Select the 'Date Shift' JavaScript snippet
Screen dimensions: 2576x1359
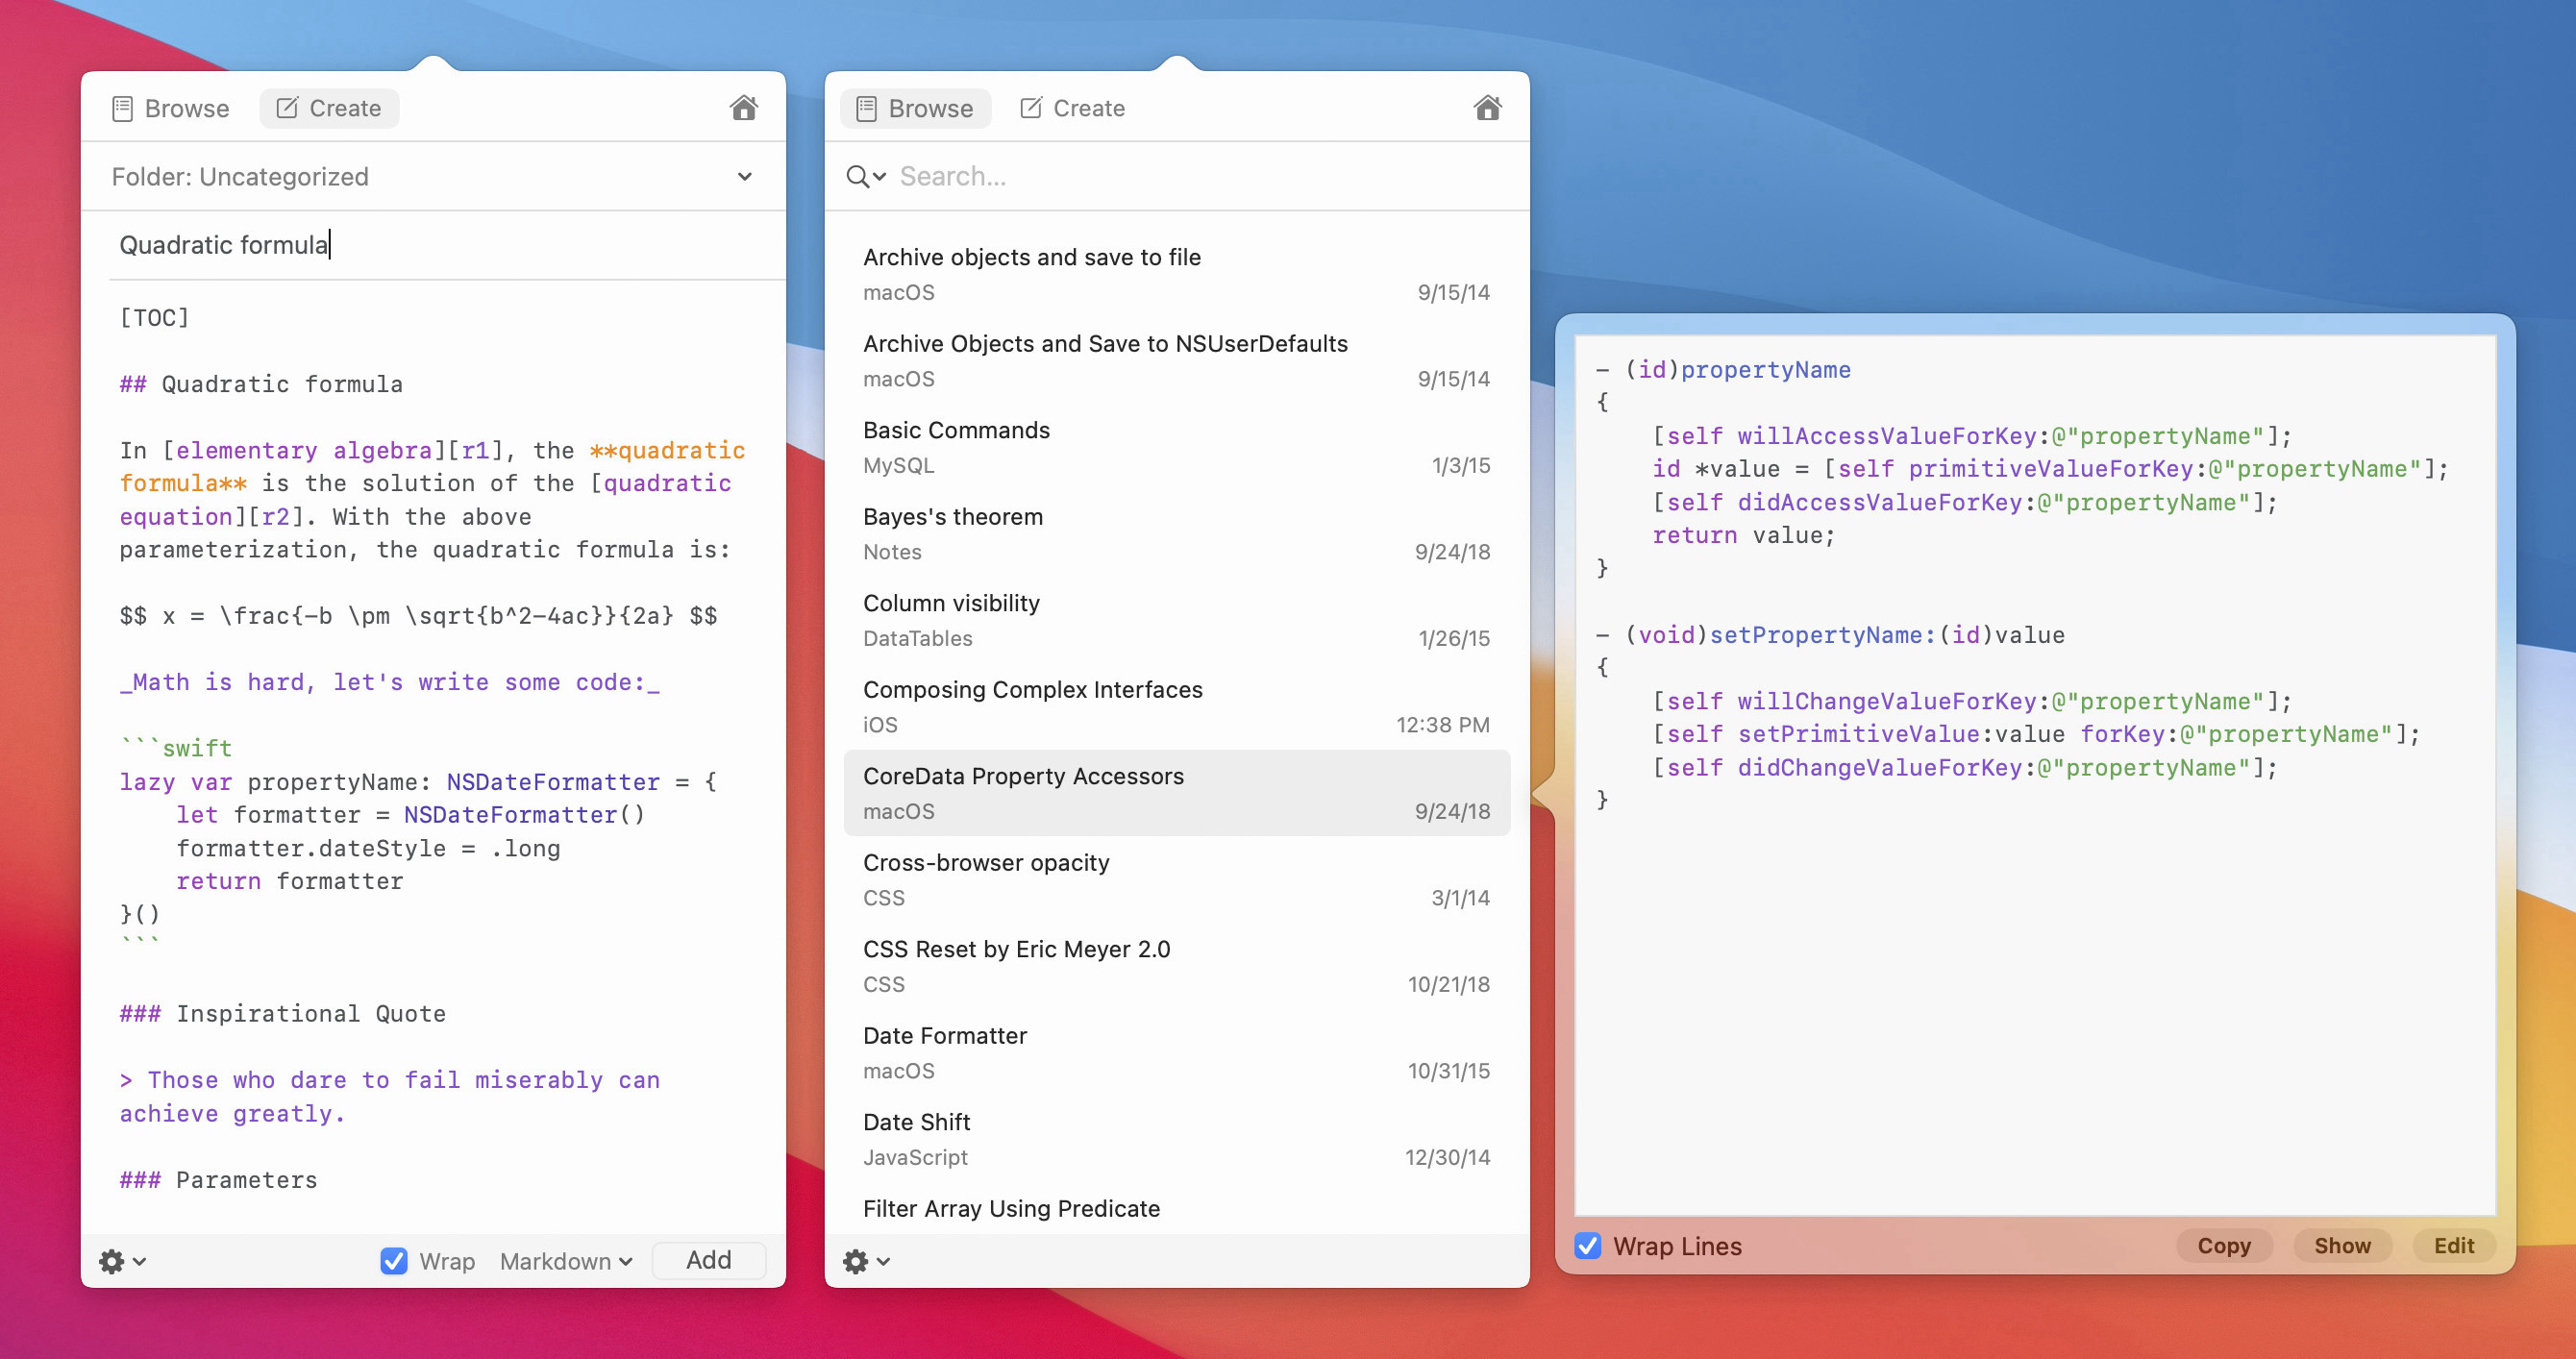pos(1176,1139)
